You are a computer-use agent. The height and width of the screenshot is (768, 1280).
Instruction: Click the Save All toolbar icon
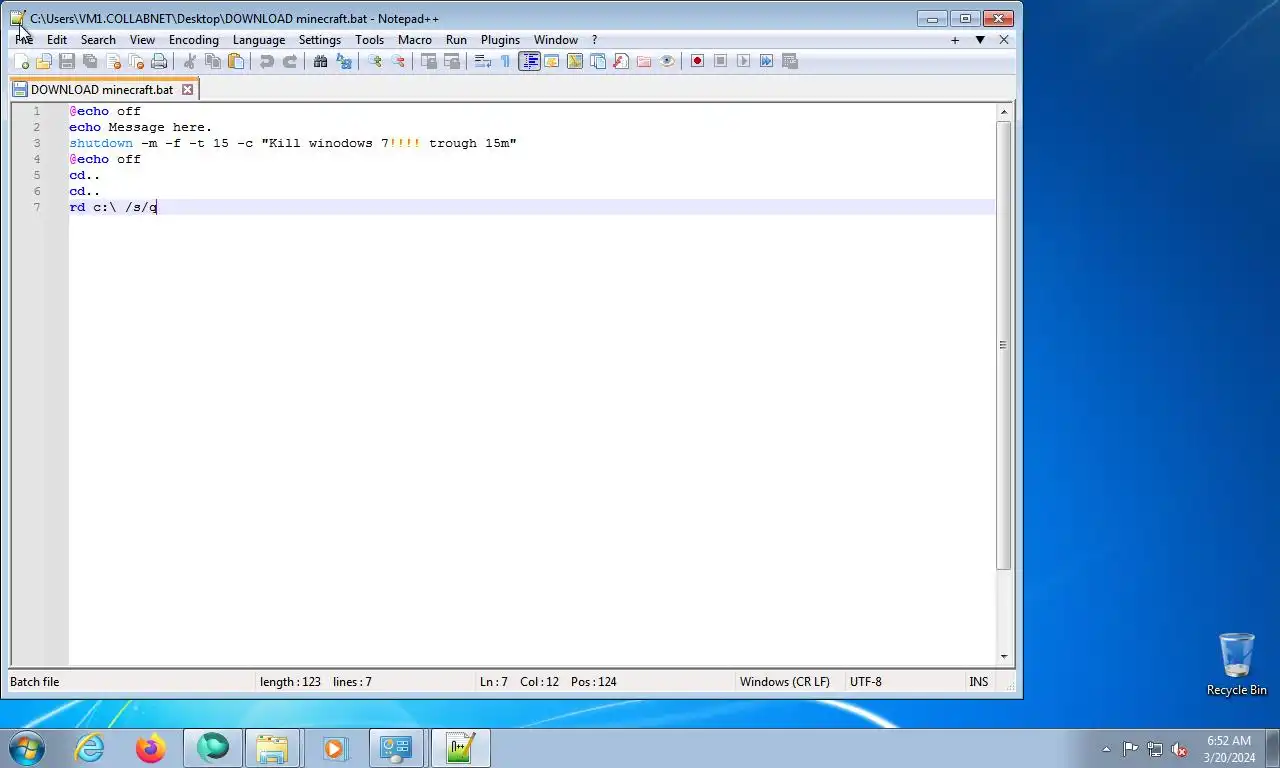[x=90, y=61]
